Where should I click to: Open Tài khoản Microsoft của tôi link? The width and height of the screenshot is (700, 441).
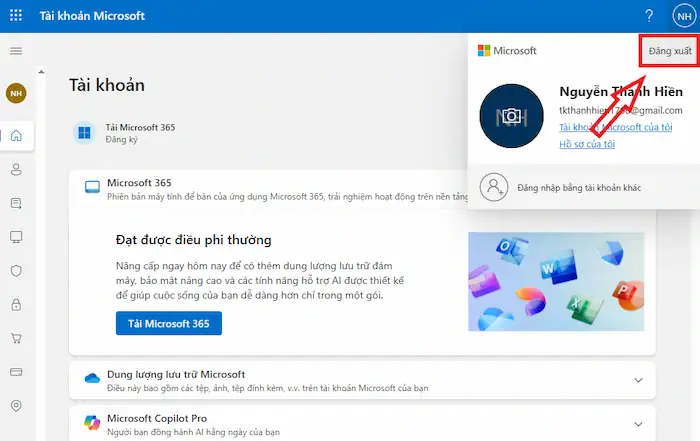point(616,127)
